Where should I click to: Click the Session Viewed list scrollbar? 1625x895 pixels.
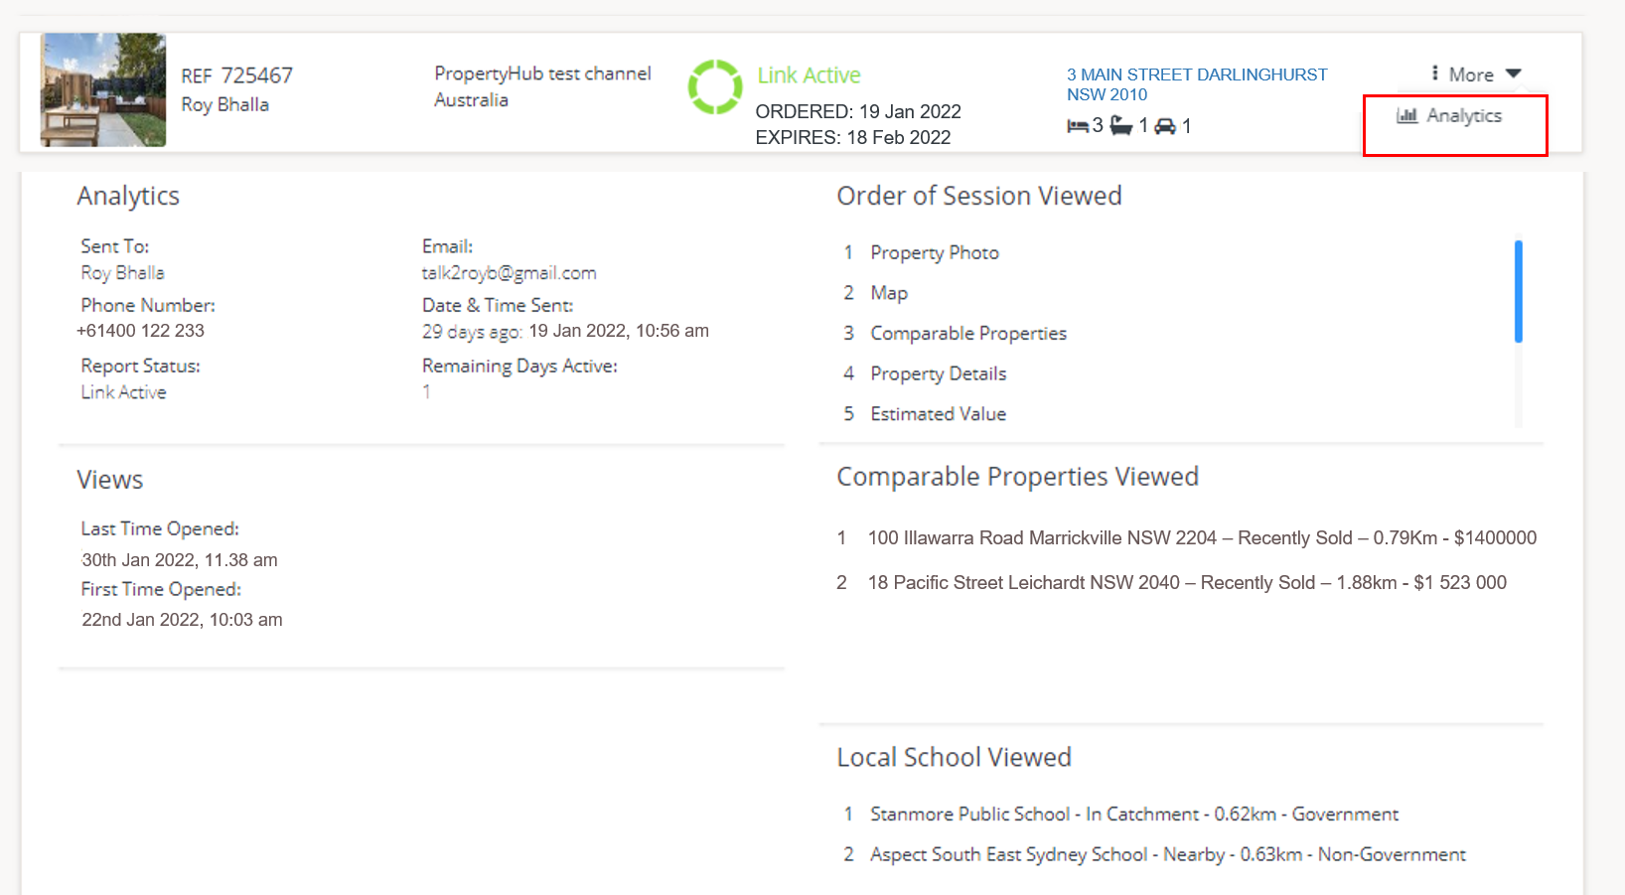[x=1518, y=292]
